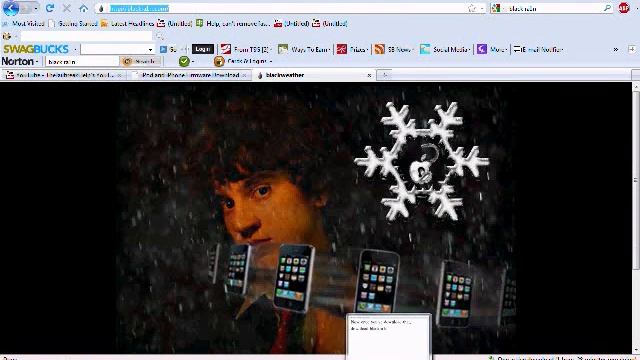Open a new tab with plus button

(x=384, y=75)
